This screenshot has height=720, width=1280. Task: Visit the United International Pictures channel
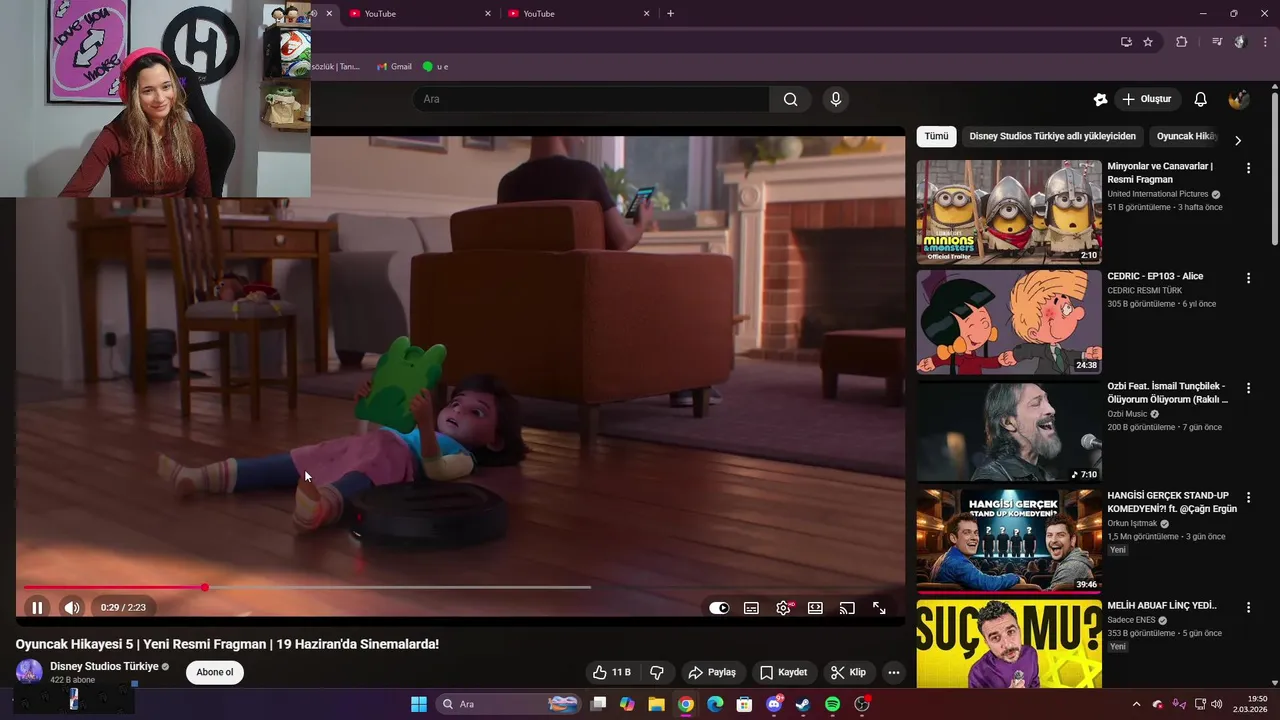1158,194
